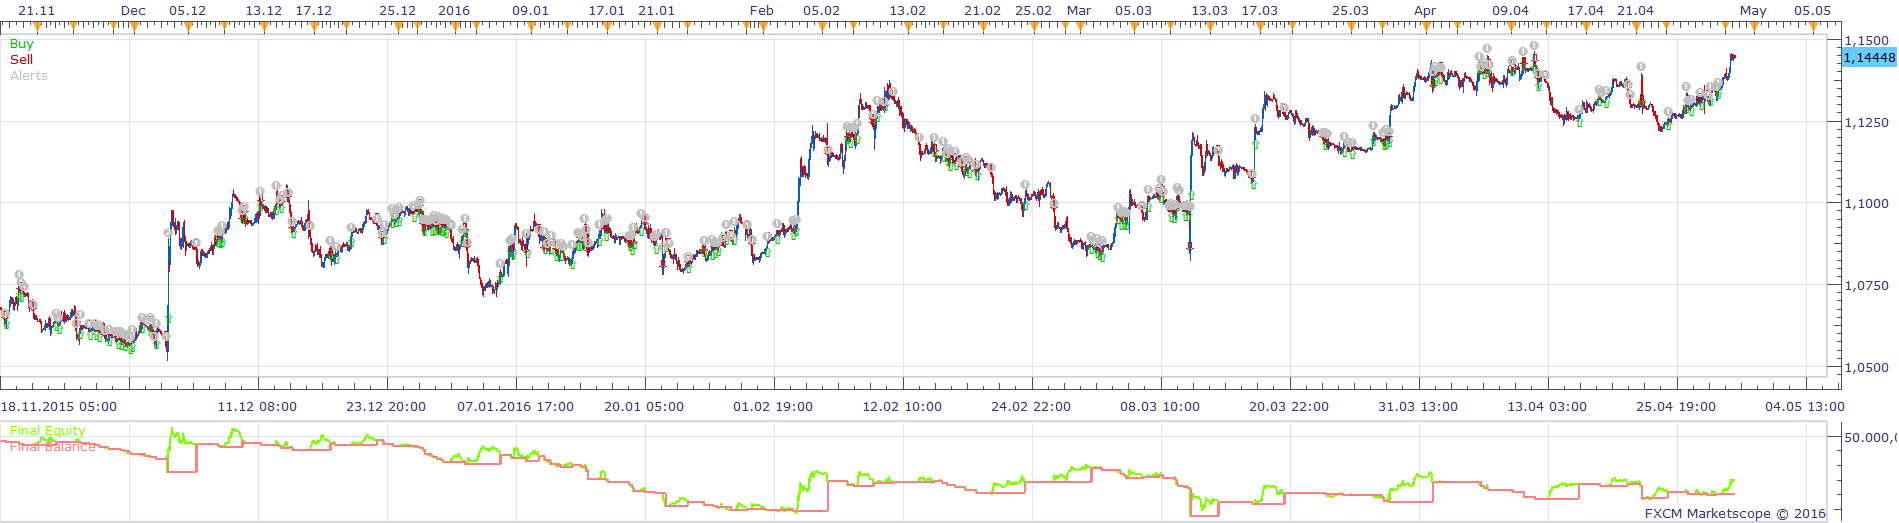Select the 2016 year label on the top timeline
This screenshot has height=523, width=1899.
tap(454, 11)
